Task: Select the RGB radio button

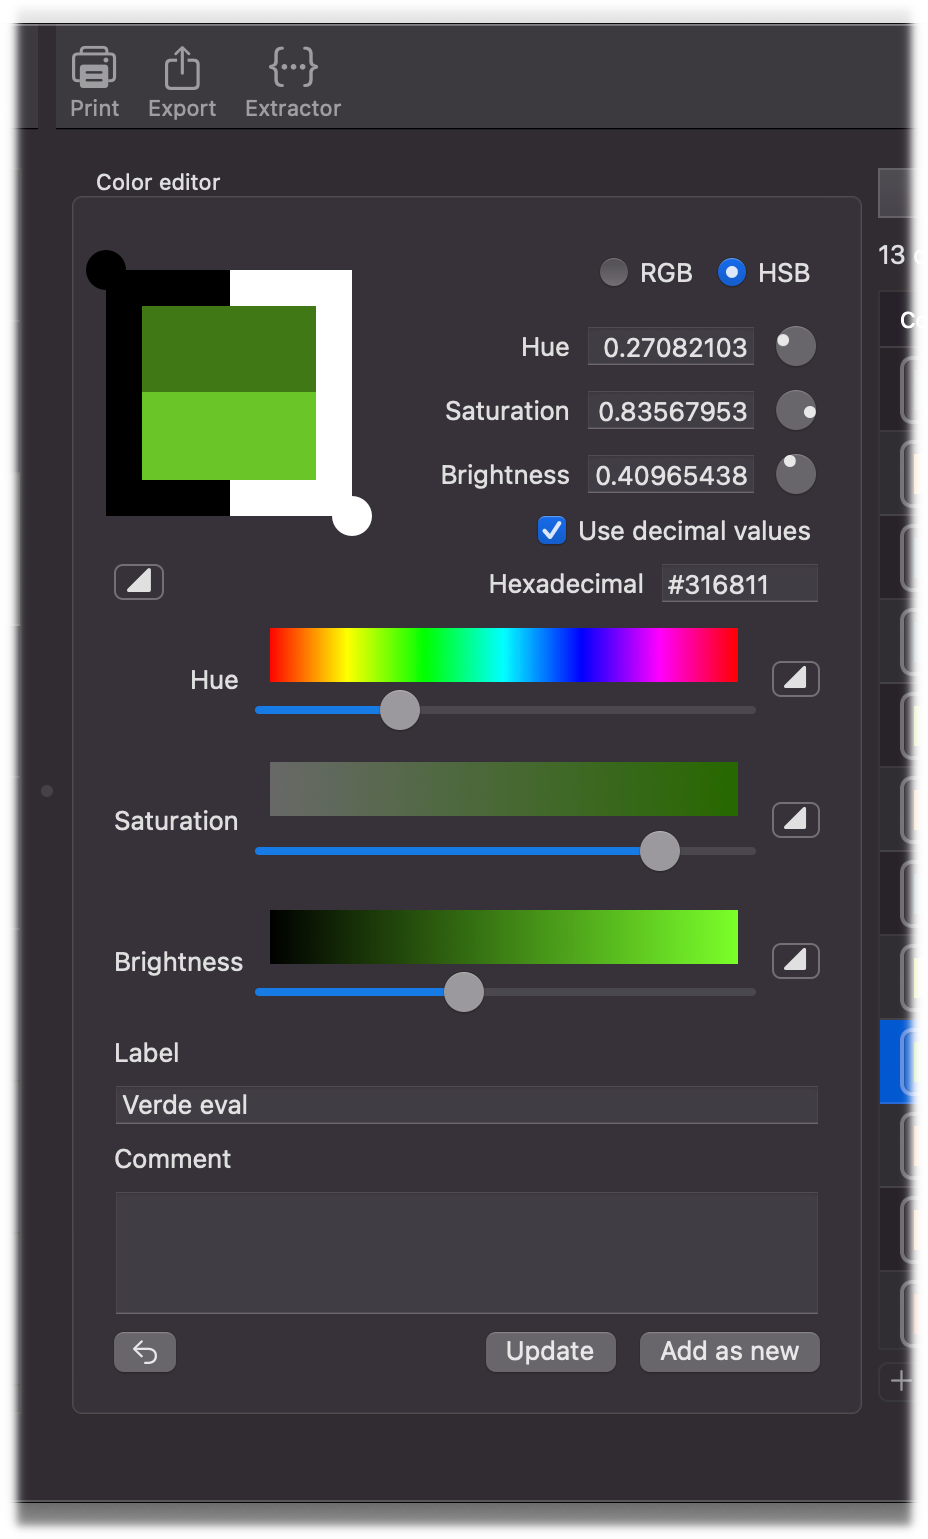Action: (x=614, y=272)
